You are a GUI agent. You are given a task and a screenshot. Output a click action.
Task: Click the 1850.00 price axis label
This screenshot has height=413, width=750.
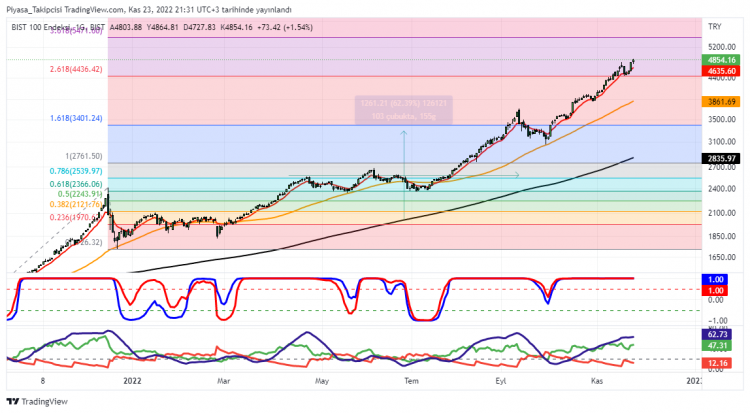pyautogui.click(x=722, y=236)
